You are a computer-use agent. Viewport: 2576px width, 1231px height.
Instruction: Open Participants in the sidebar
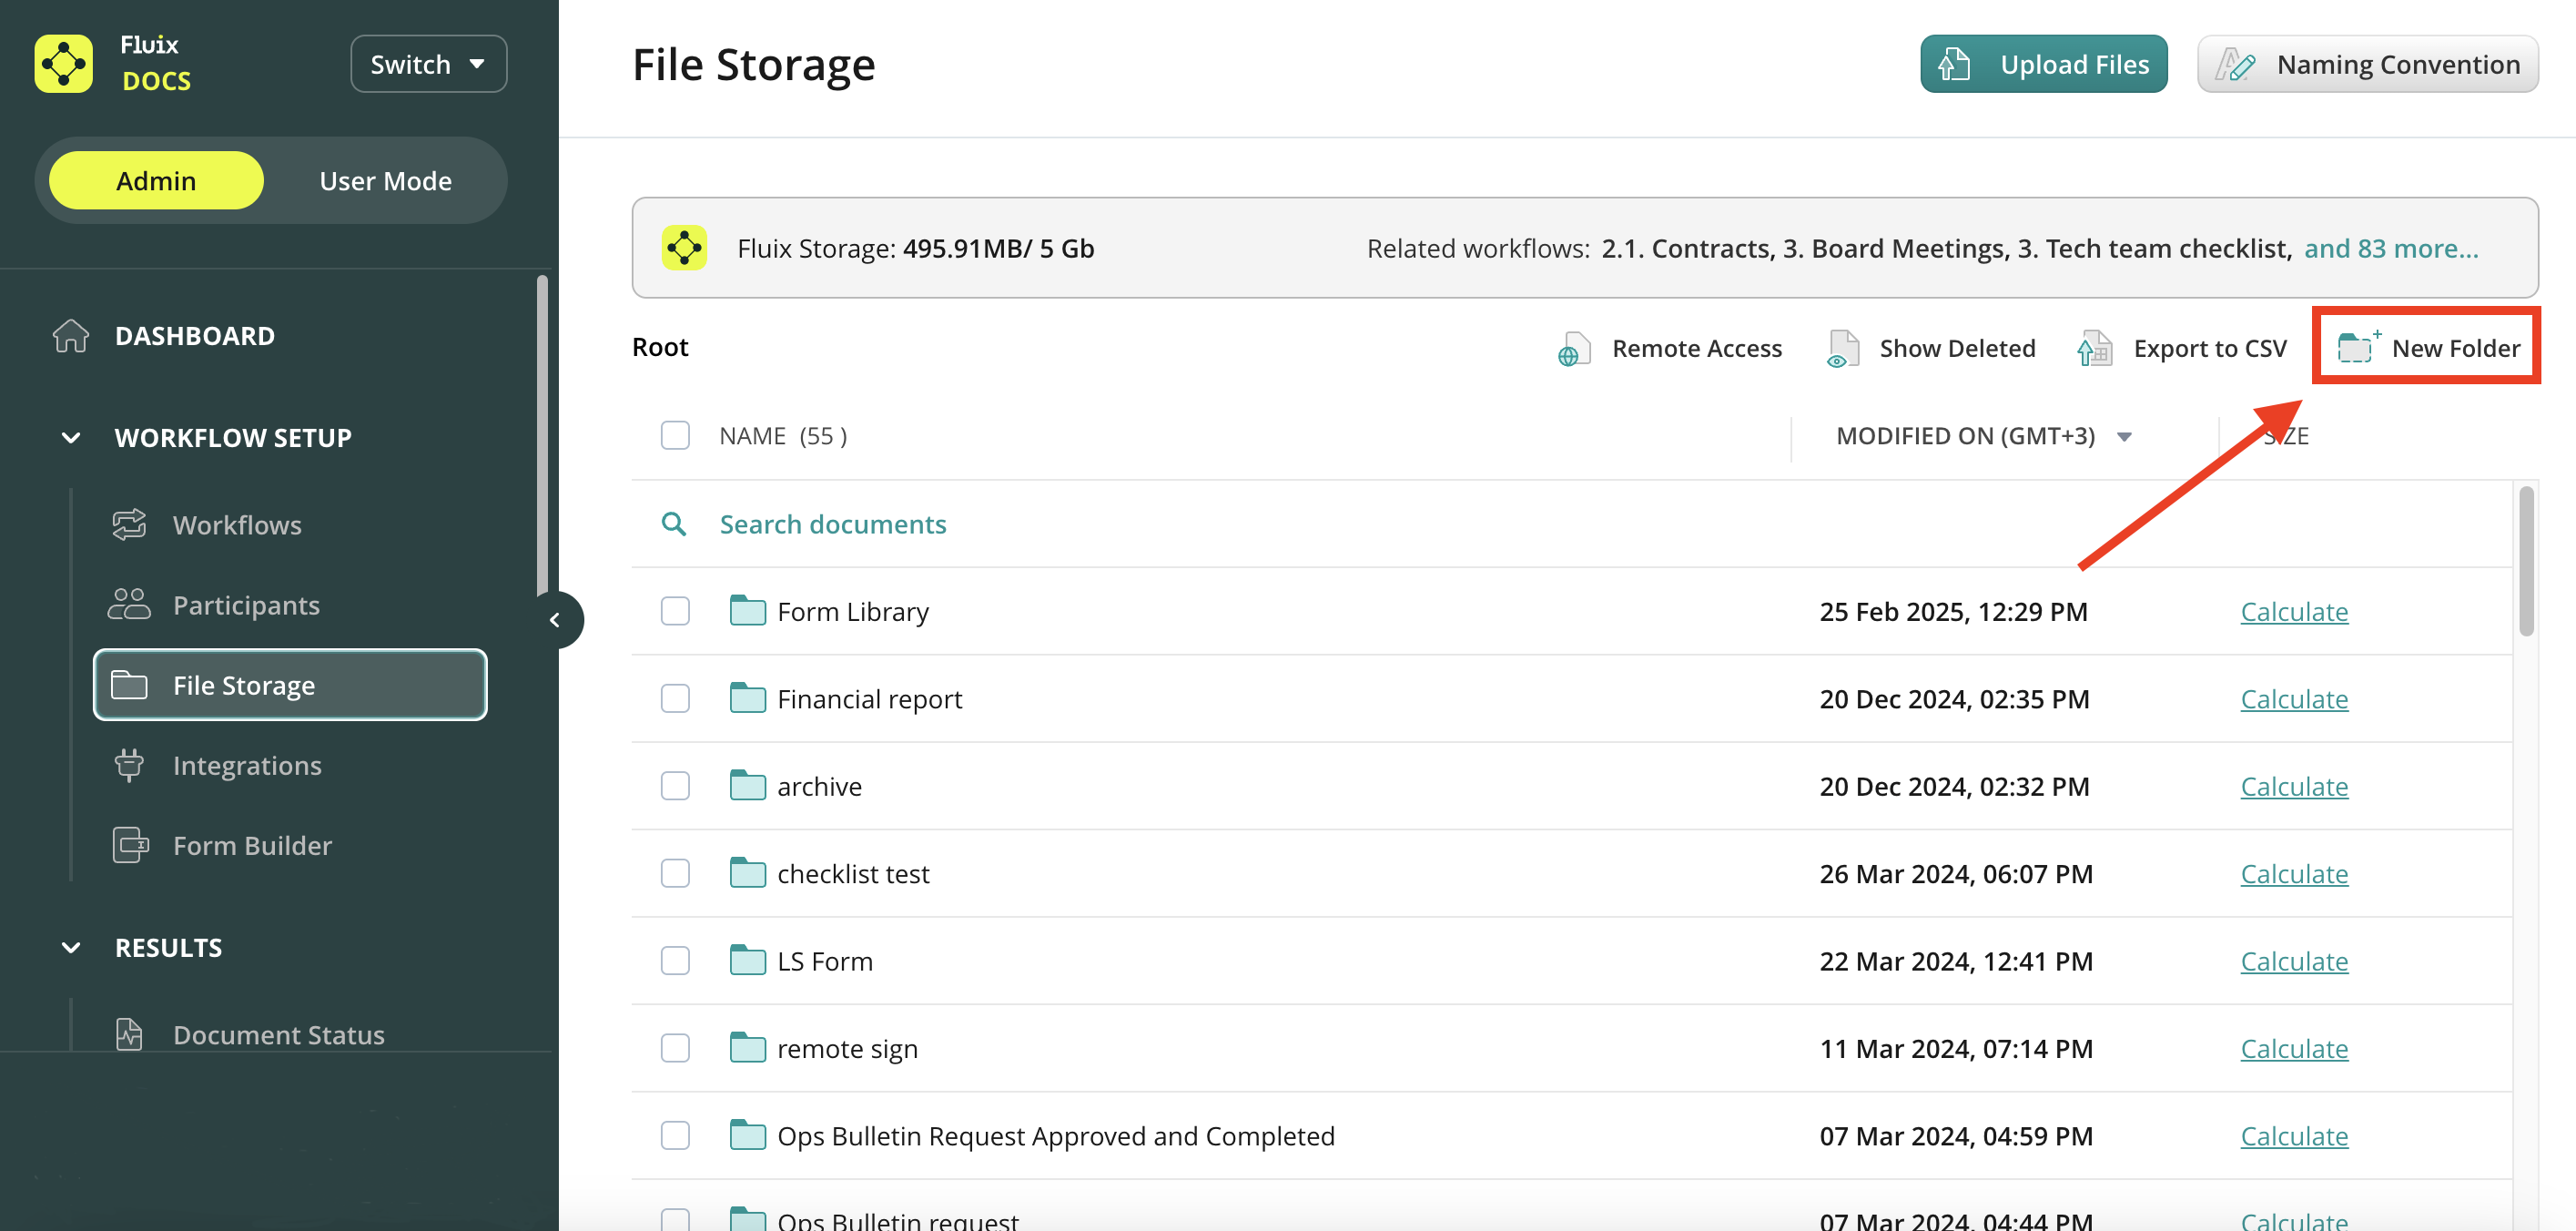coord(246,605)
